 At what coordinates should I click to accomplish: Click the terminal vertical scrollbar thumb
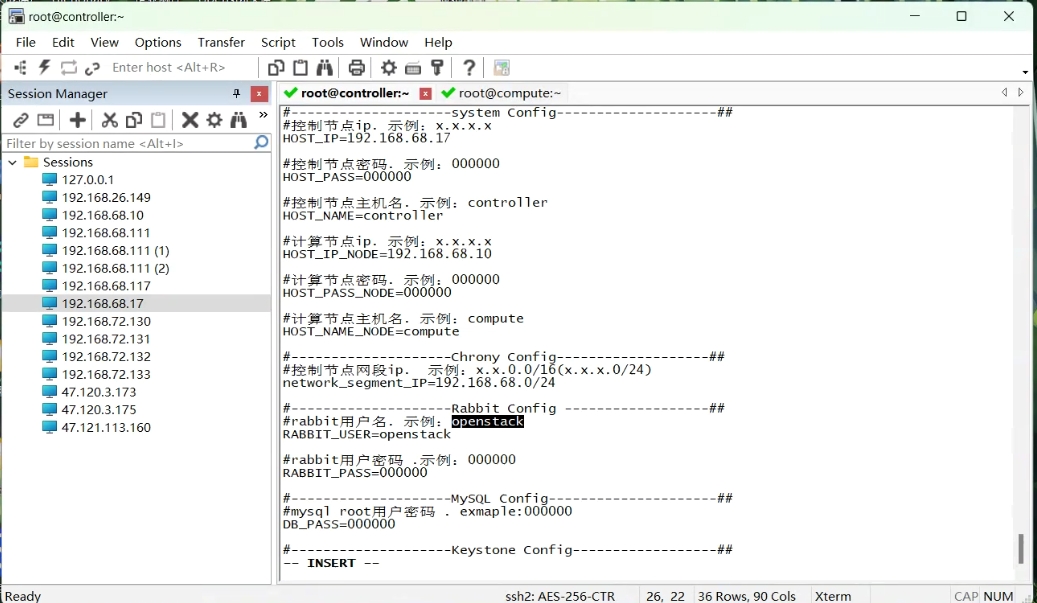pyautogui.click(x=1021, y=548)
